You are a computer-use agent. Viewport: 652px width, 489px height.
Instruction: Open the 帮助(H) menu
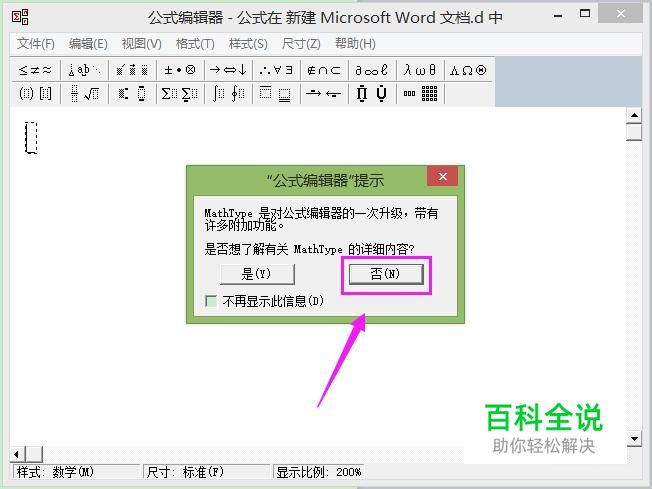[355, 44]
